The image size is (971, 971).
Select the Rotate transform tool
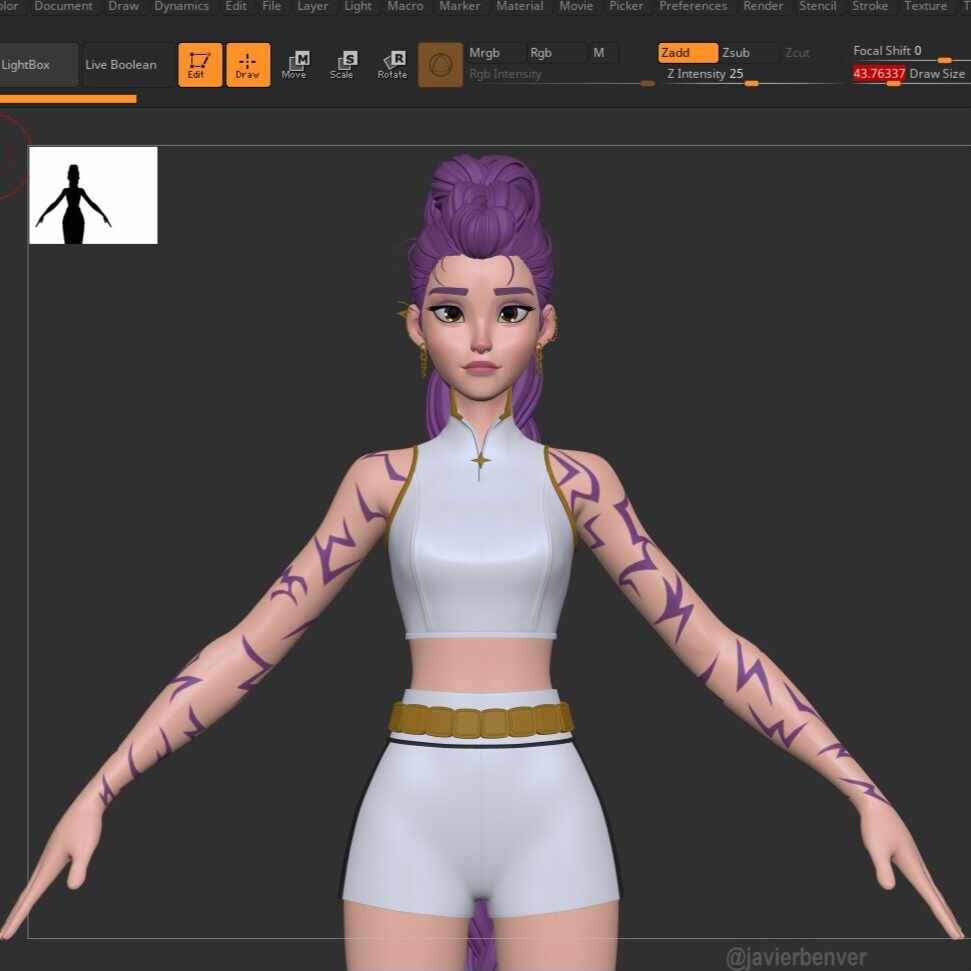point(393,65)
